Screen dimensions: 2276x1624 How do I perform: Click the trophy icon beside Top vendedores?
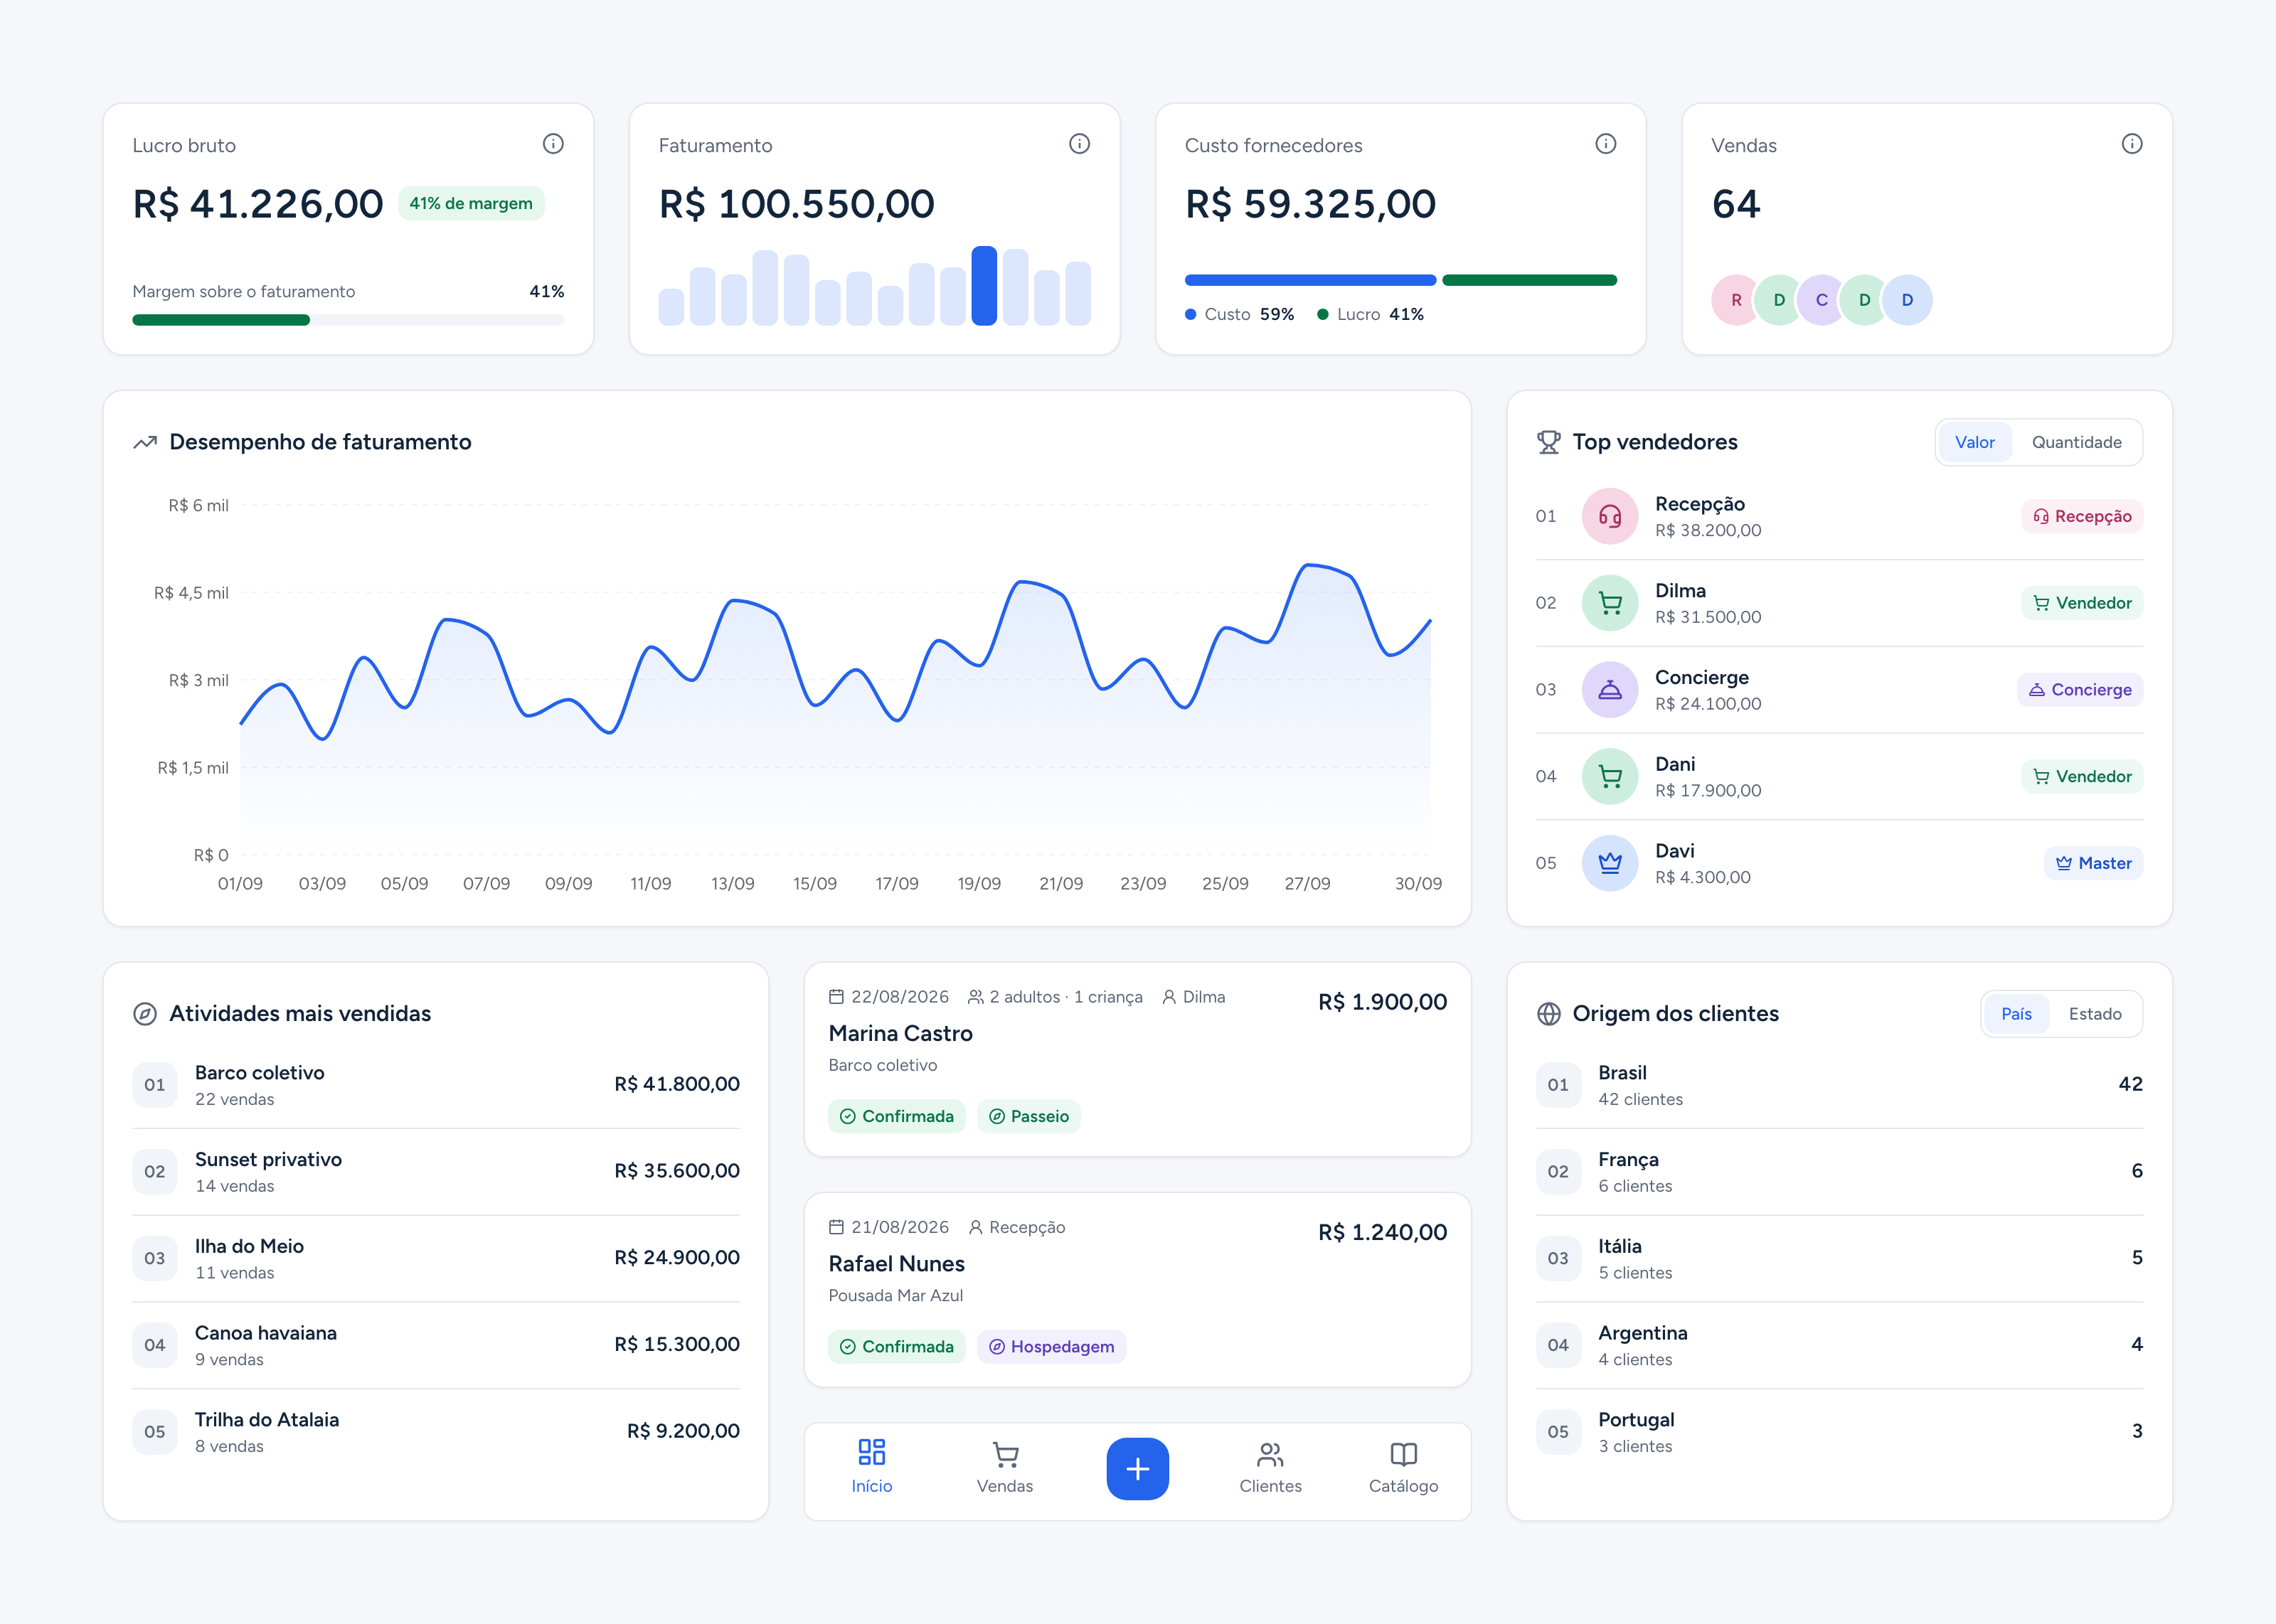pos(1548,442)
